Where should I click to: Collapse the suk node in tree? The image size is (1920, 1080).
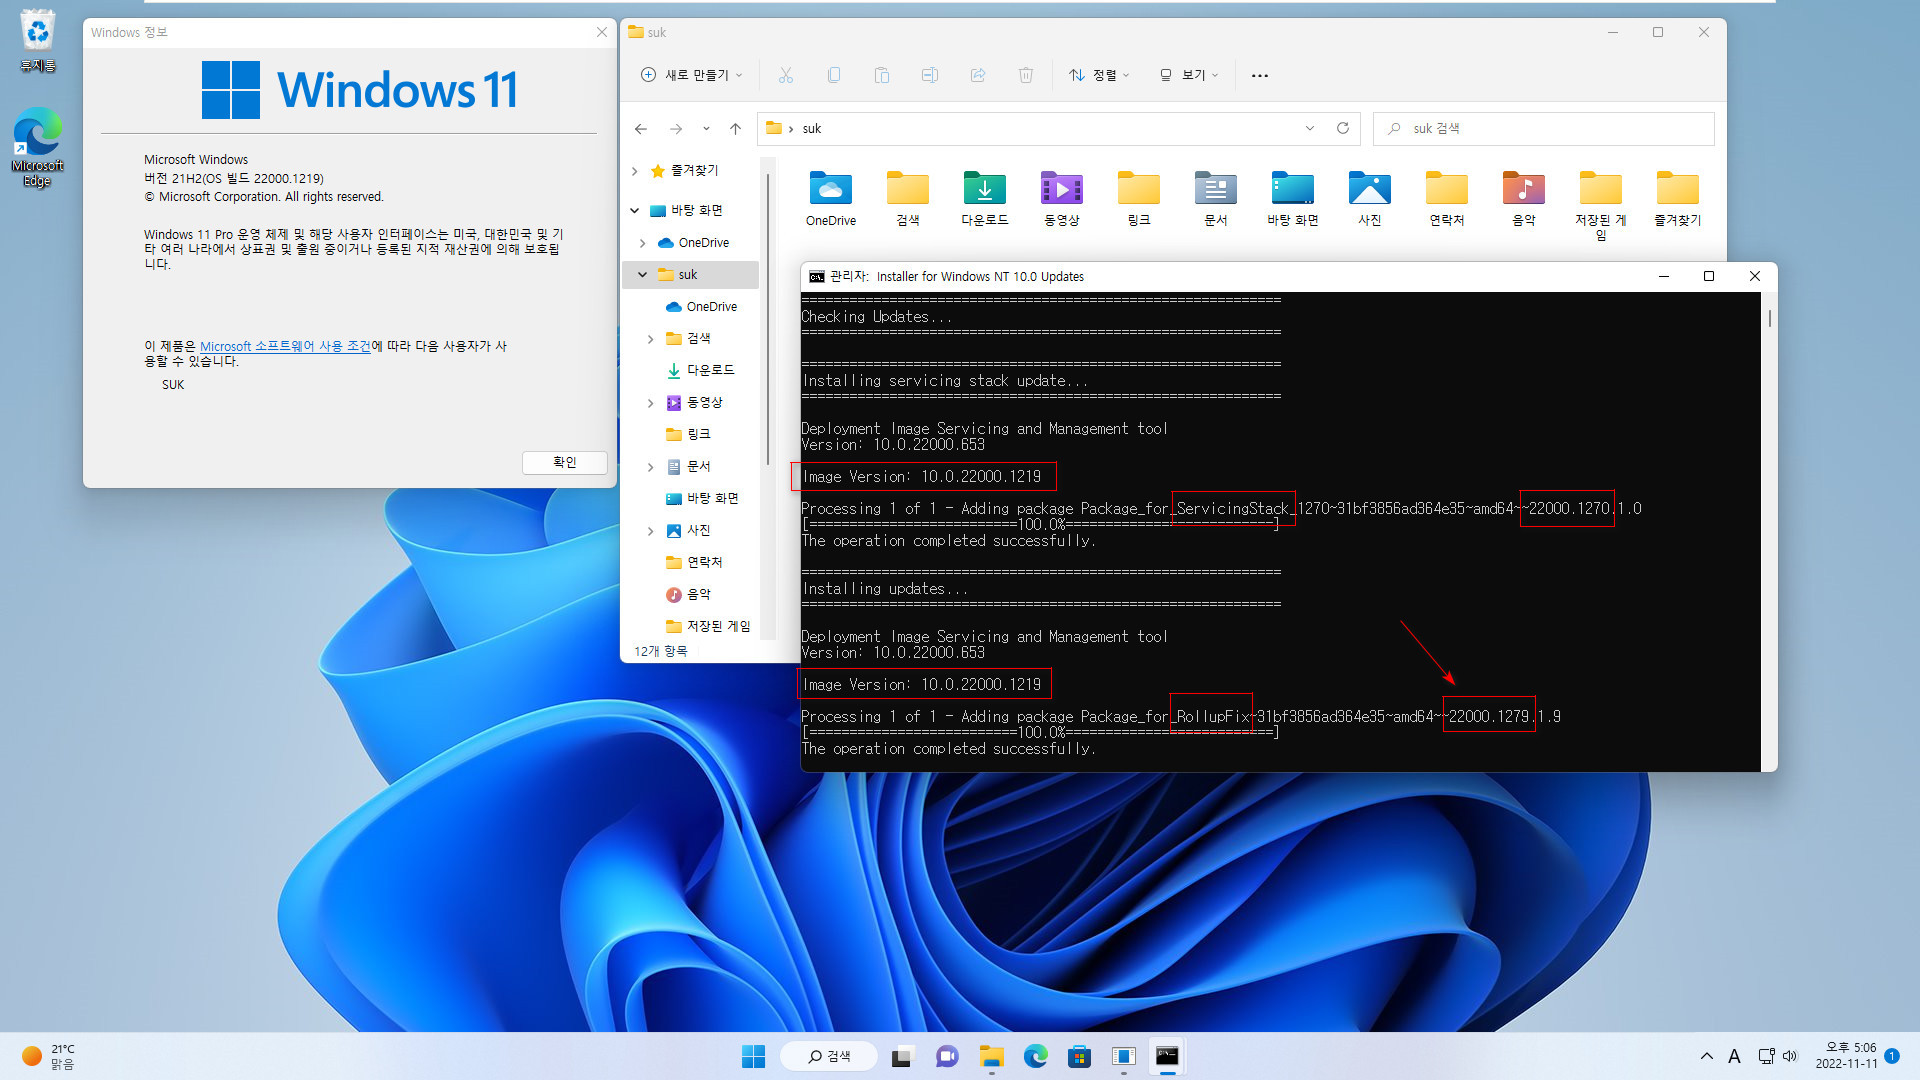click(x=643, y=275)
